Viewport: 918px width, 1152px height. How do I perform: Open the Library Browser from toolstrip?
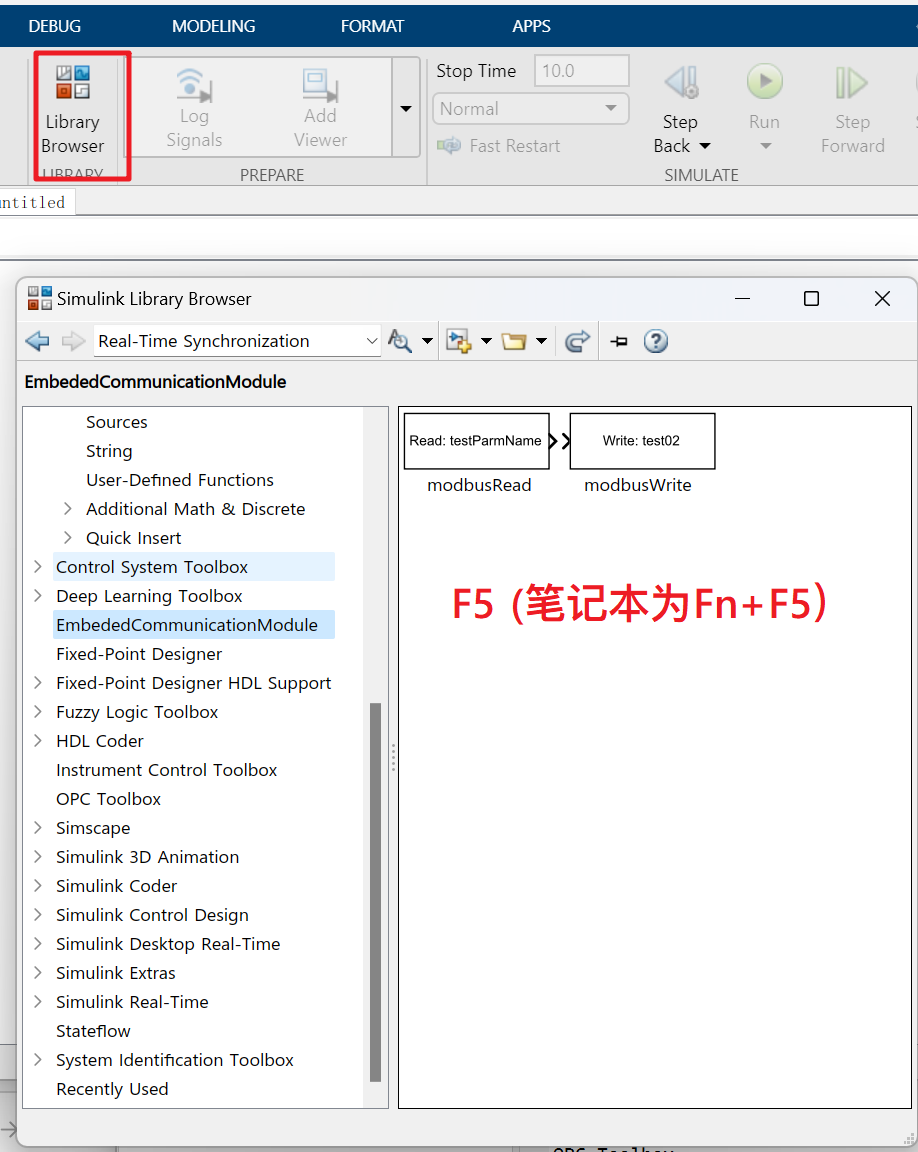[x=73, y=110]
